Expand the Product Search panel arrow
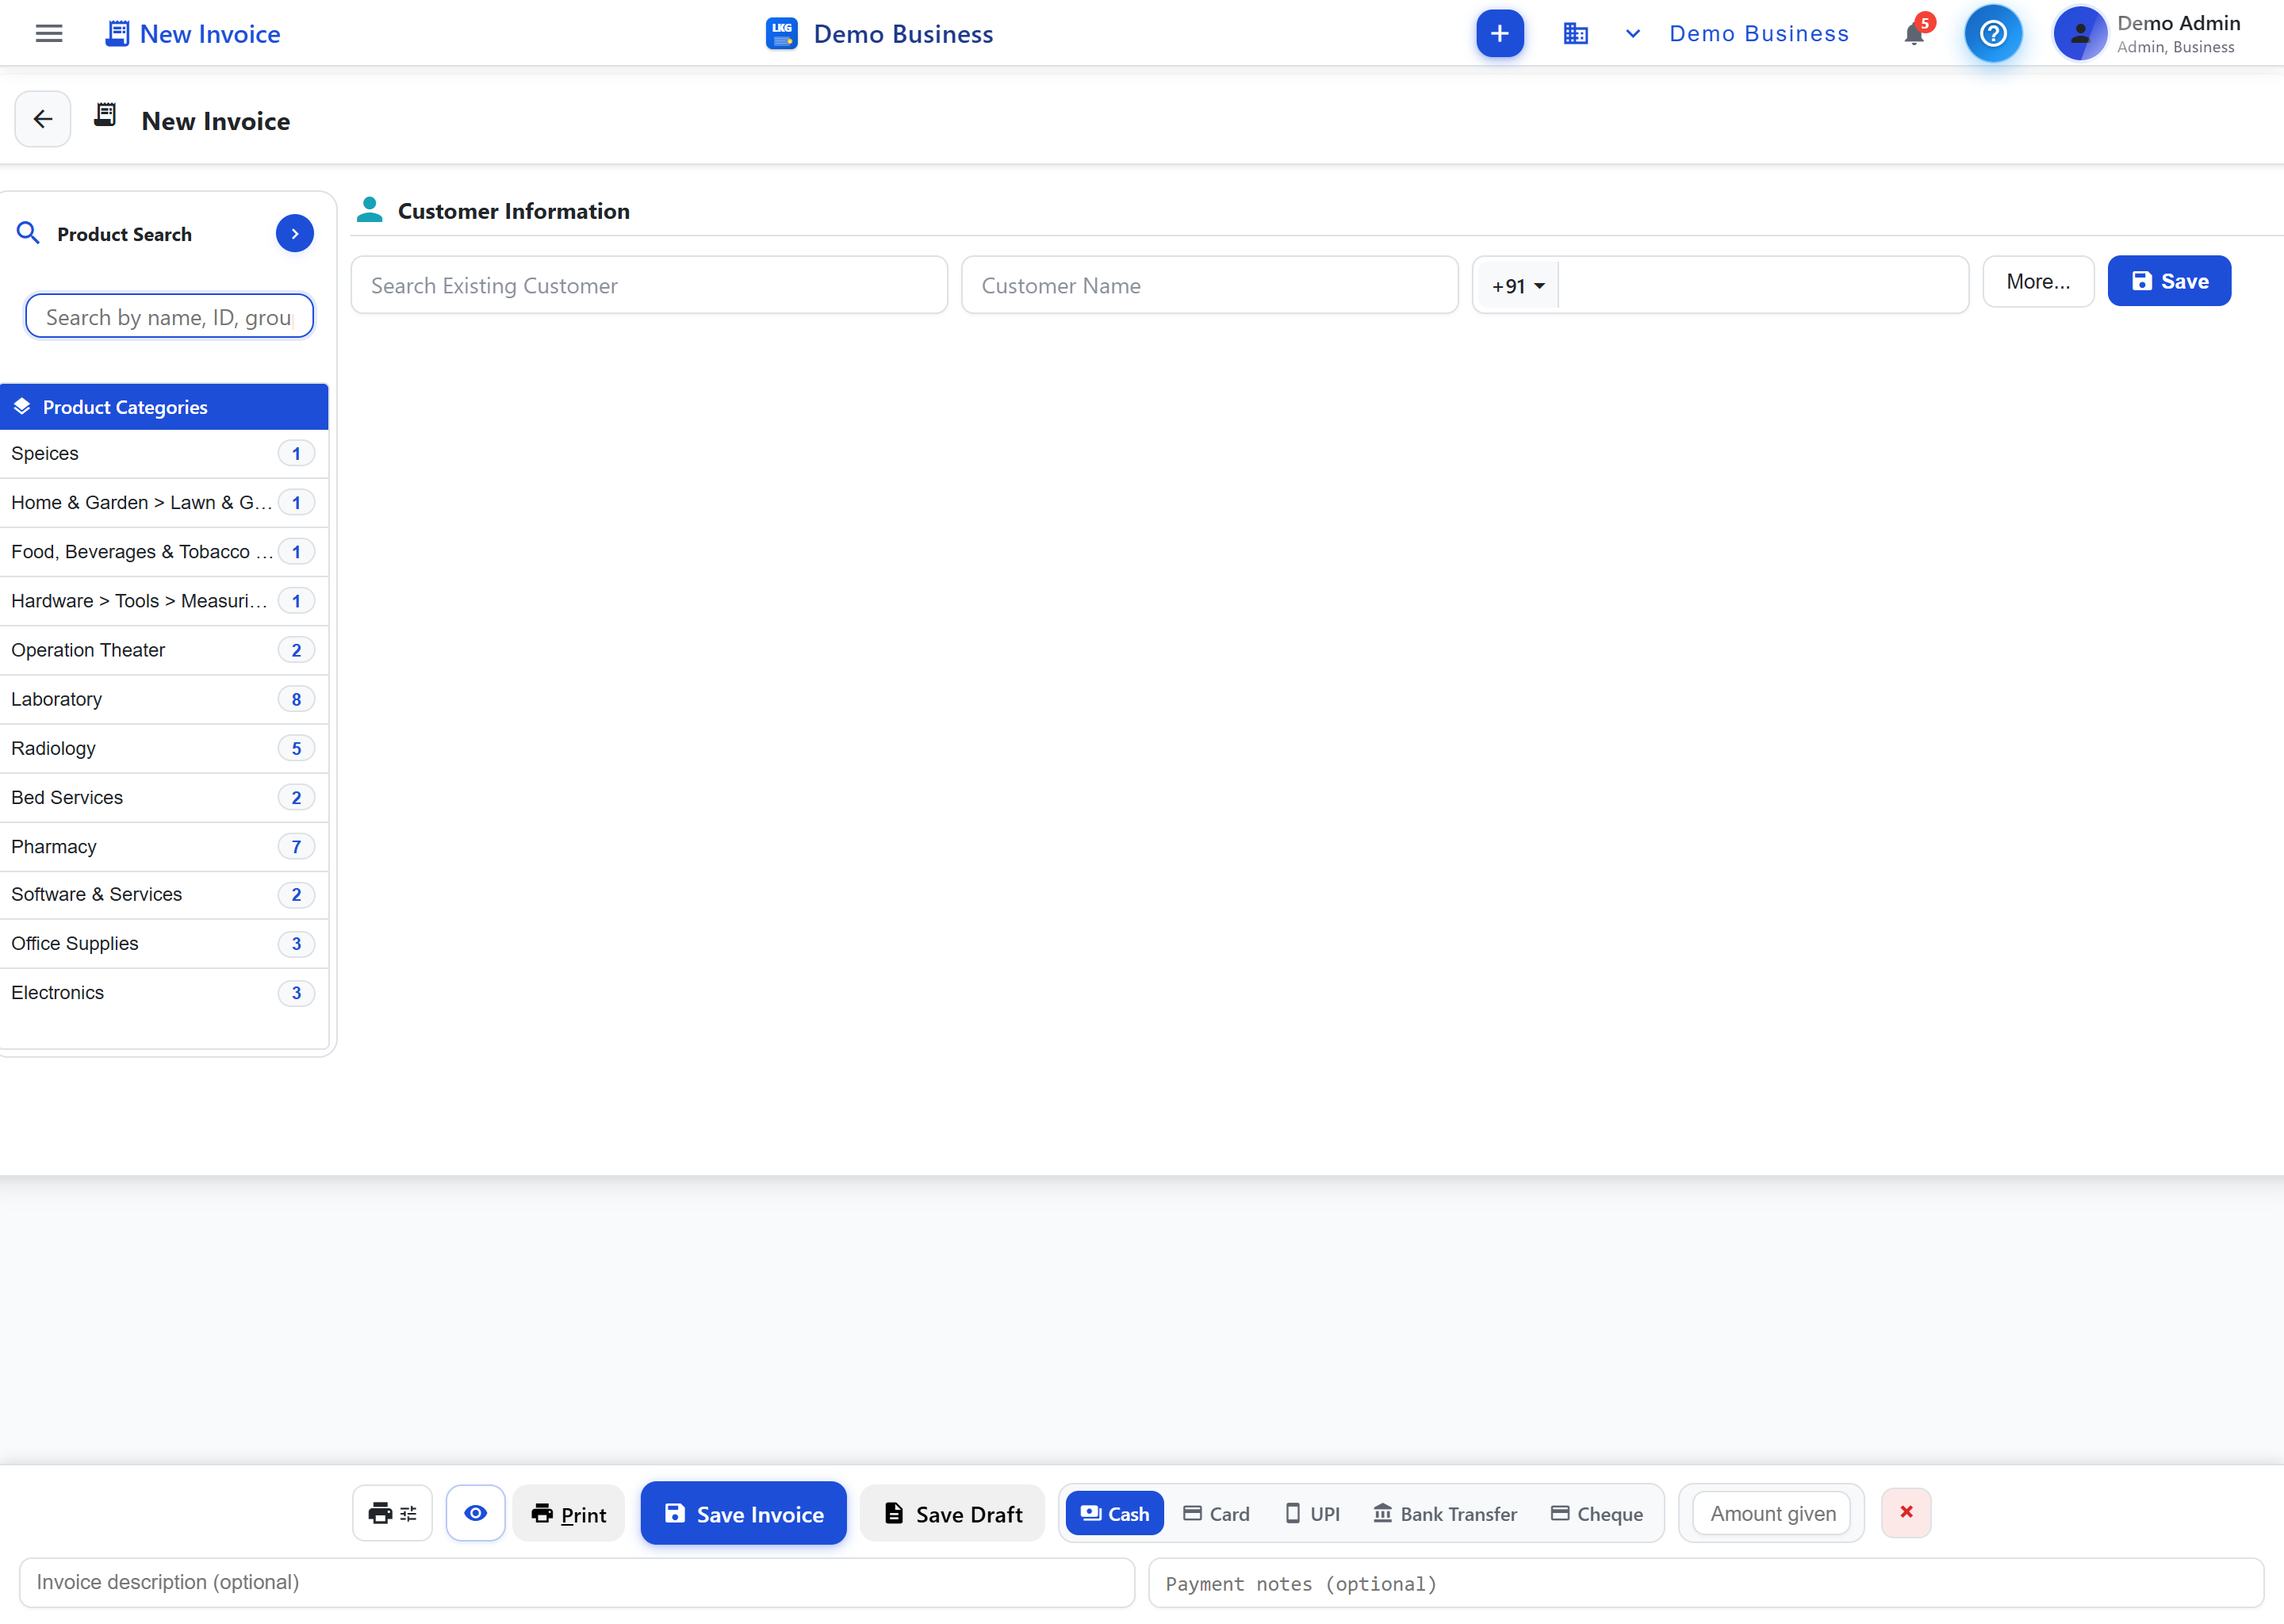The image size is (2284, 1624). click(295, 234)
